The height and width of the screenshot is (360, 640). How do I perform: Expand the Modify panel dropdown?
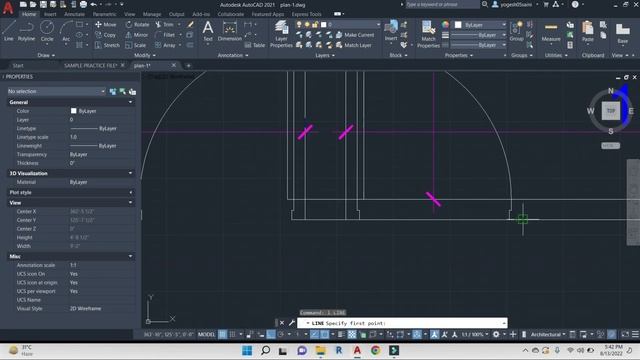coord(144,56)
